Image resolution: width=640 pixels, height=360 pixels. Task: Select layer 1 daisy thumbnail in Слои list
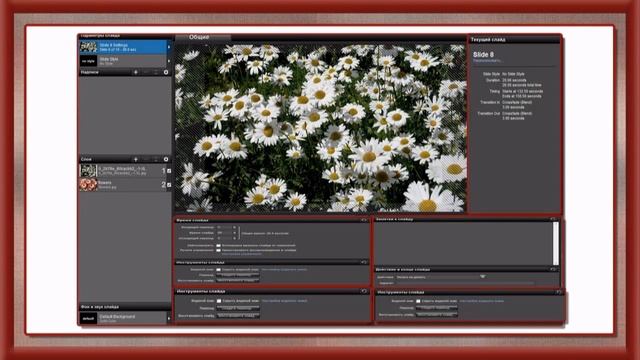(x=88, y=171)
